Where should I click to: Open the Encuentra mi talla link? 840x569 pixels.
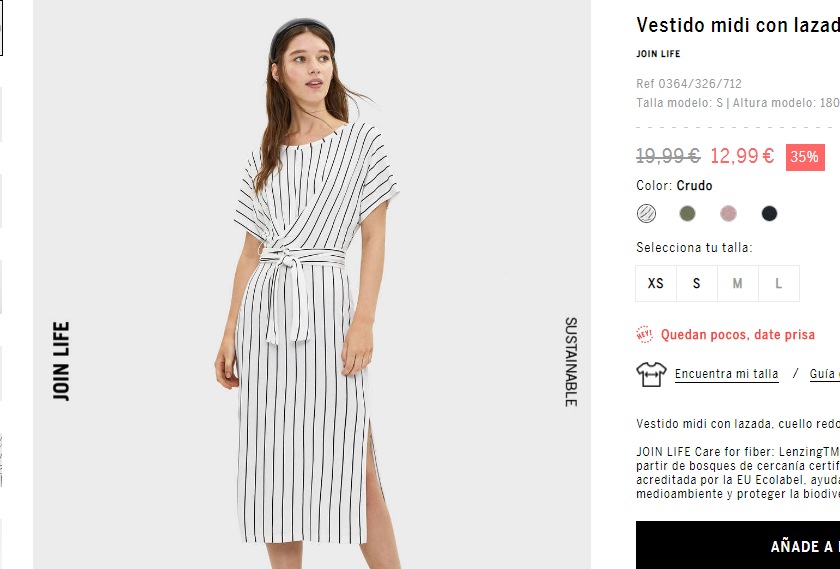726,374
